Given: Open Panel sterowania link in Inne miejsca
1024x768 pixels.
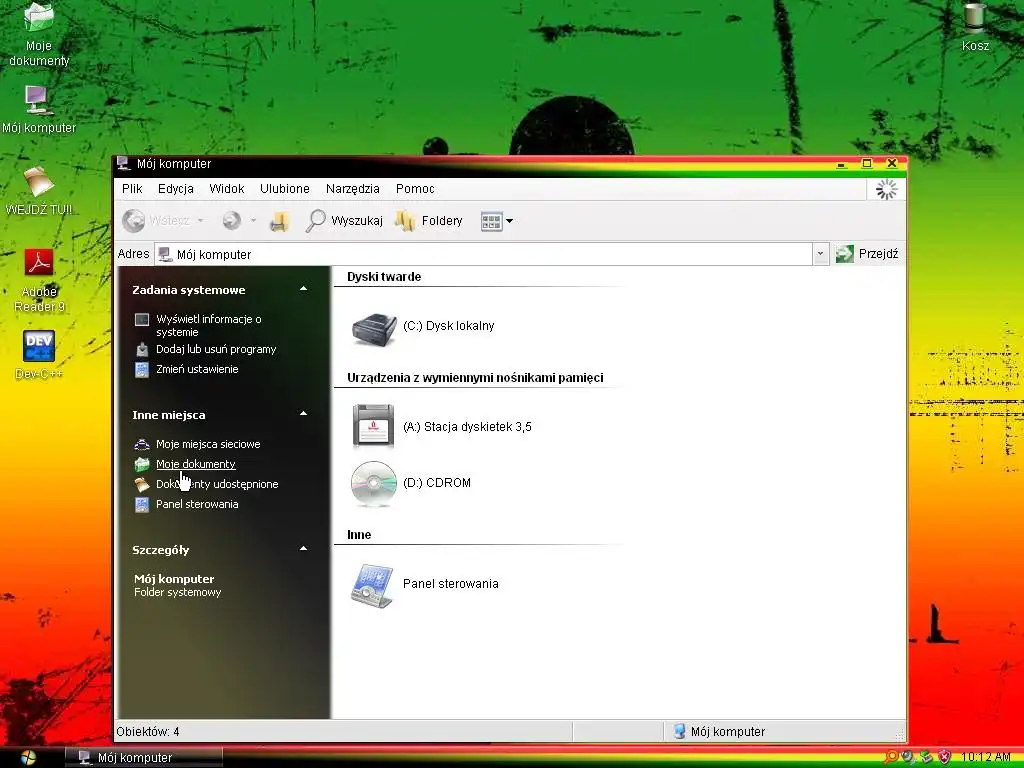Looking at the screenshot, I should pos(197,504).
